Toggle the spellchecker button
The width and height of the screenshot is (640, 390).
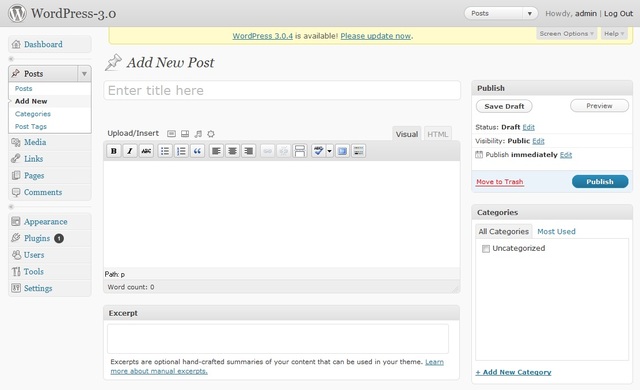pos(318,151)
